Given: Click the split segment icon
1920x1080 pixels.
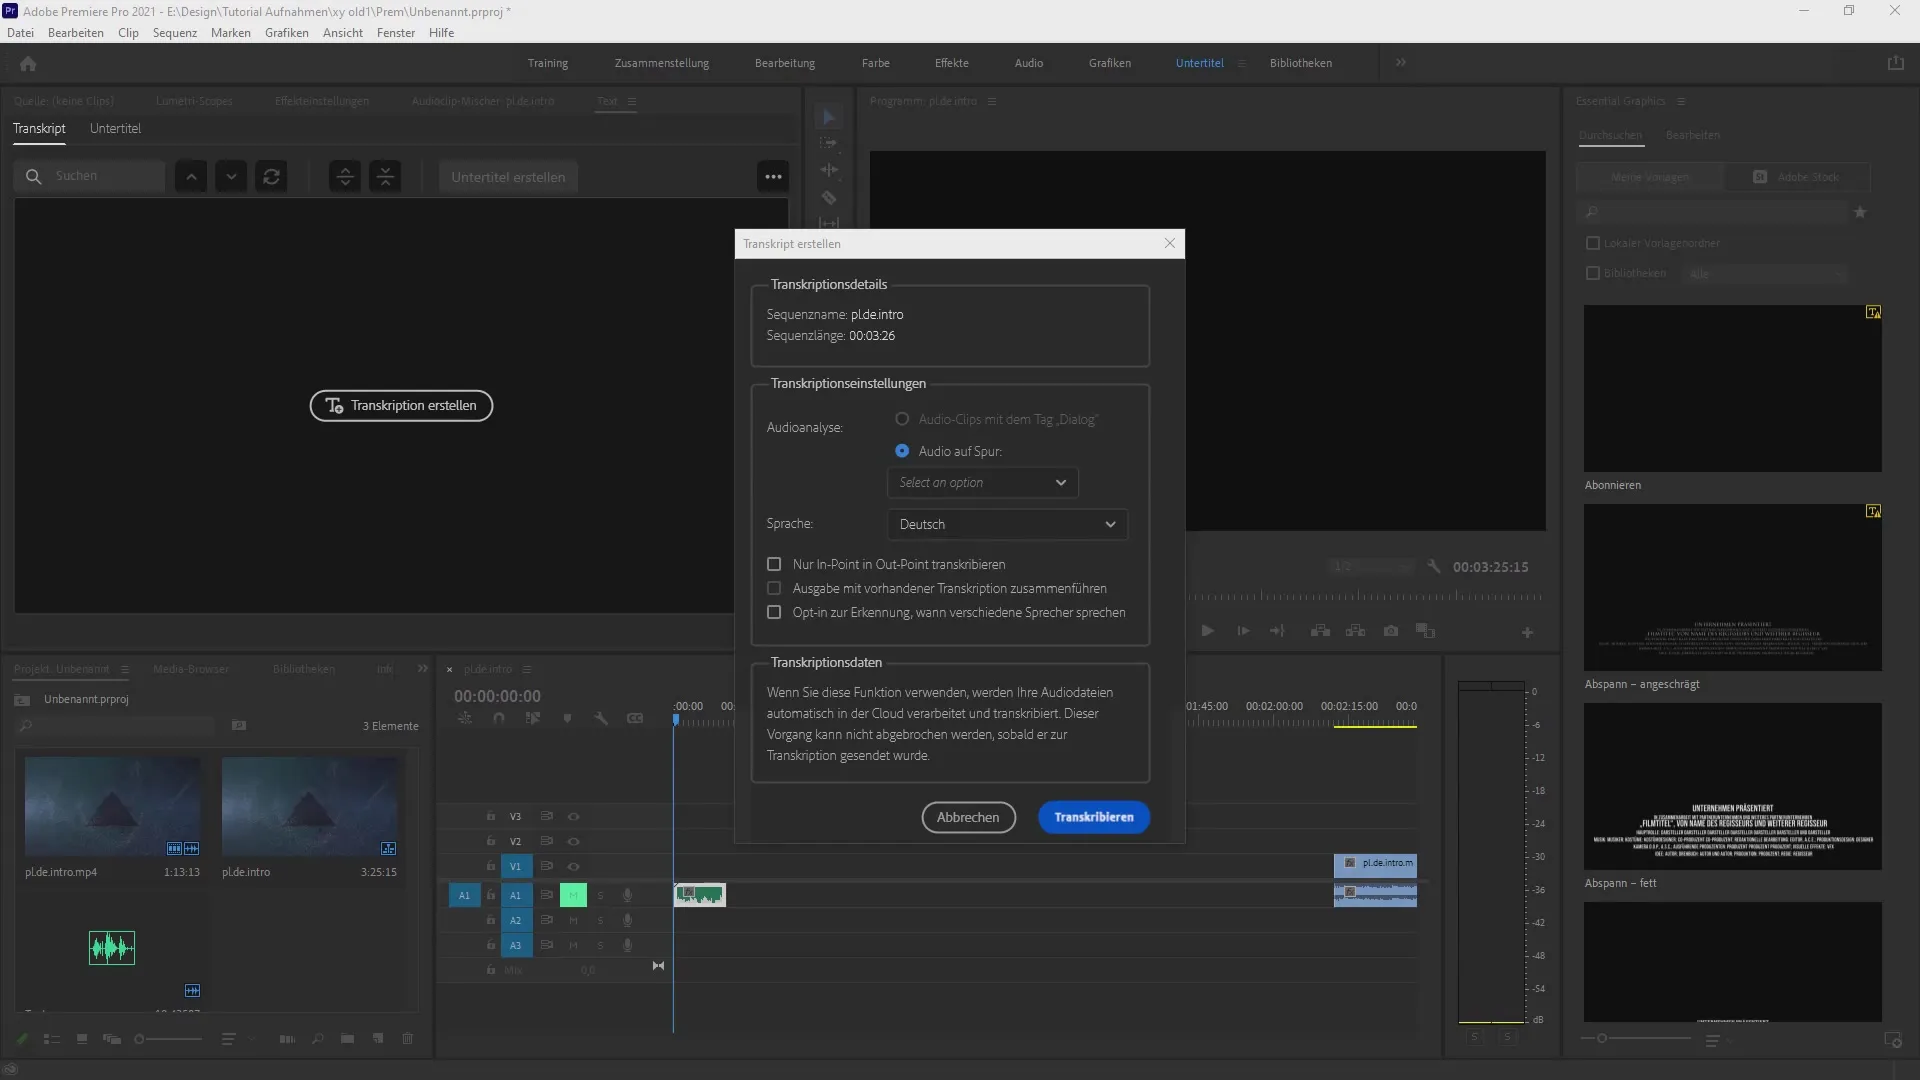Looking at the screenshot, I should (x=345, y=177).
